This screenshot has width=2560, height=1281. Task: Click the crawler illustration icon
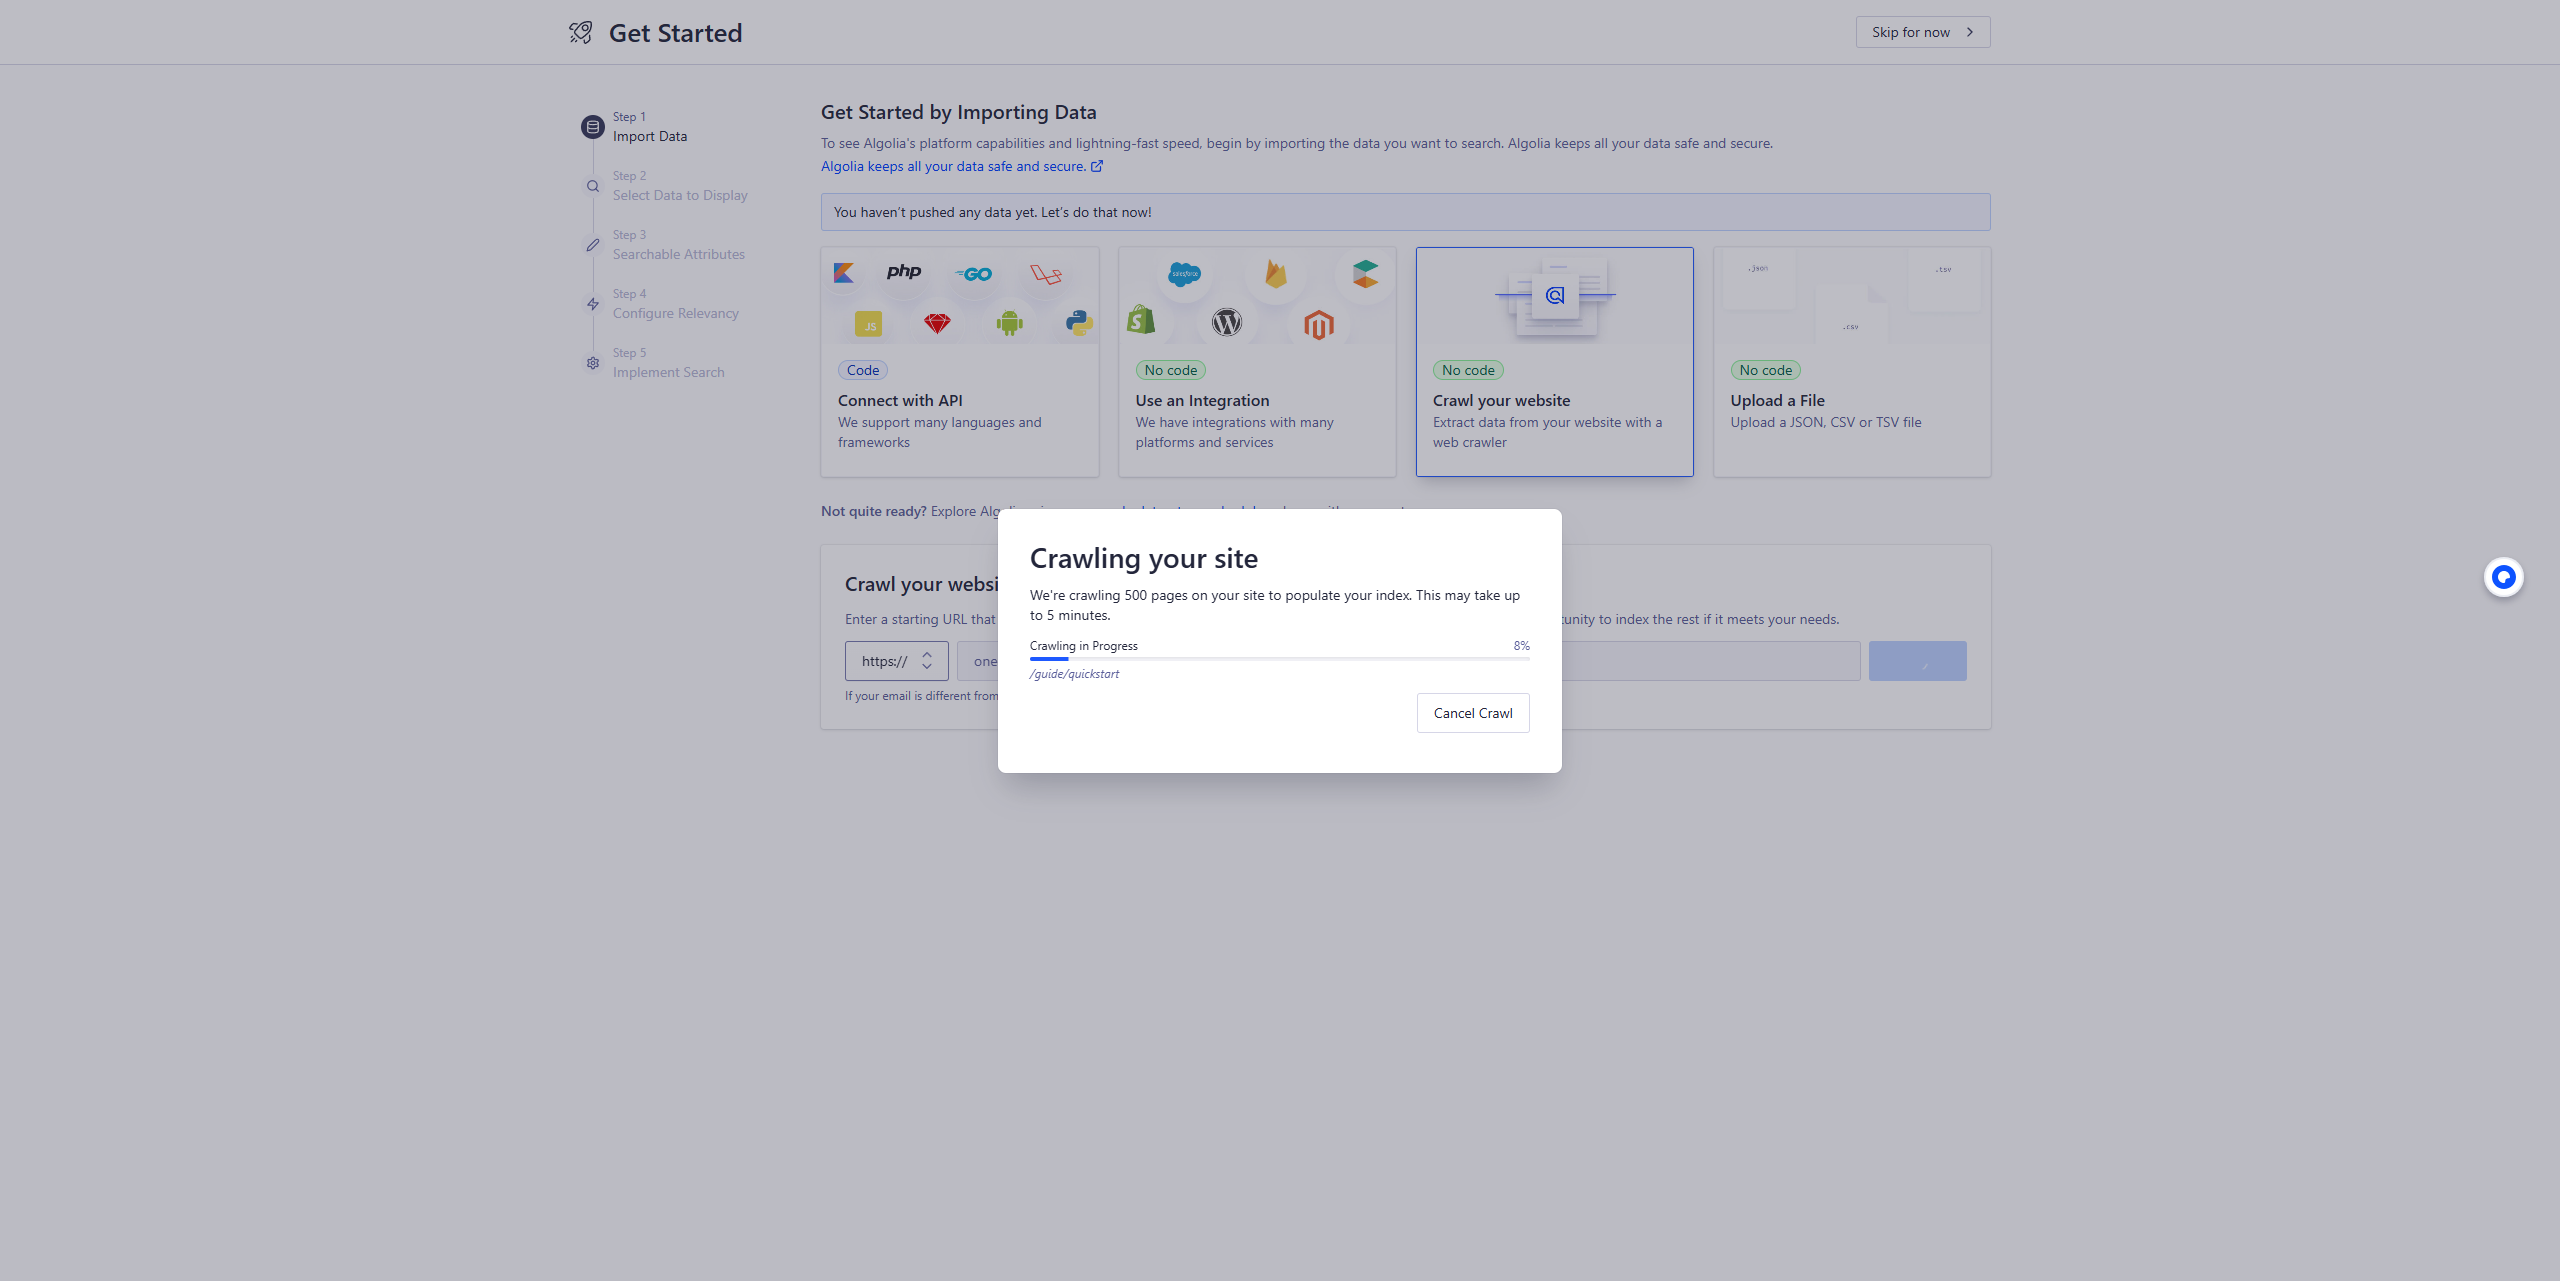(1555, 295)
